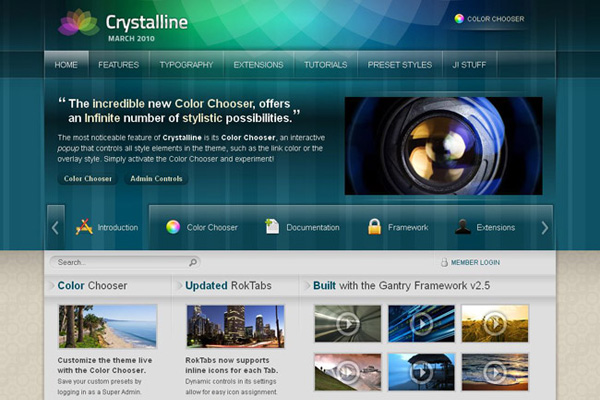This screenshot has height=400, width=600.
Task: Click the Framework padlock icon
Action: [x=374, y=226]
